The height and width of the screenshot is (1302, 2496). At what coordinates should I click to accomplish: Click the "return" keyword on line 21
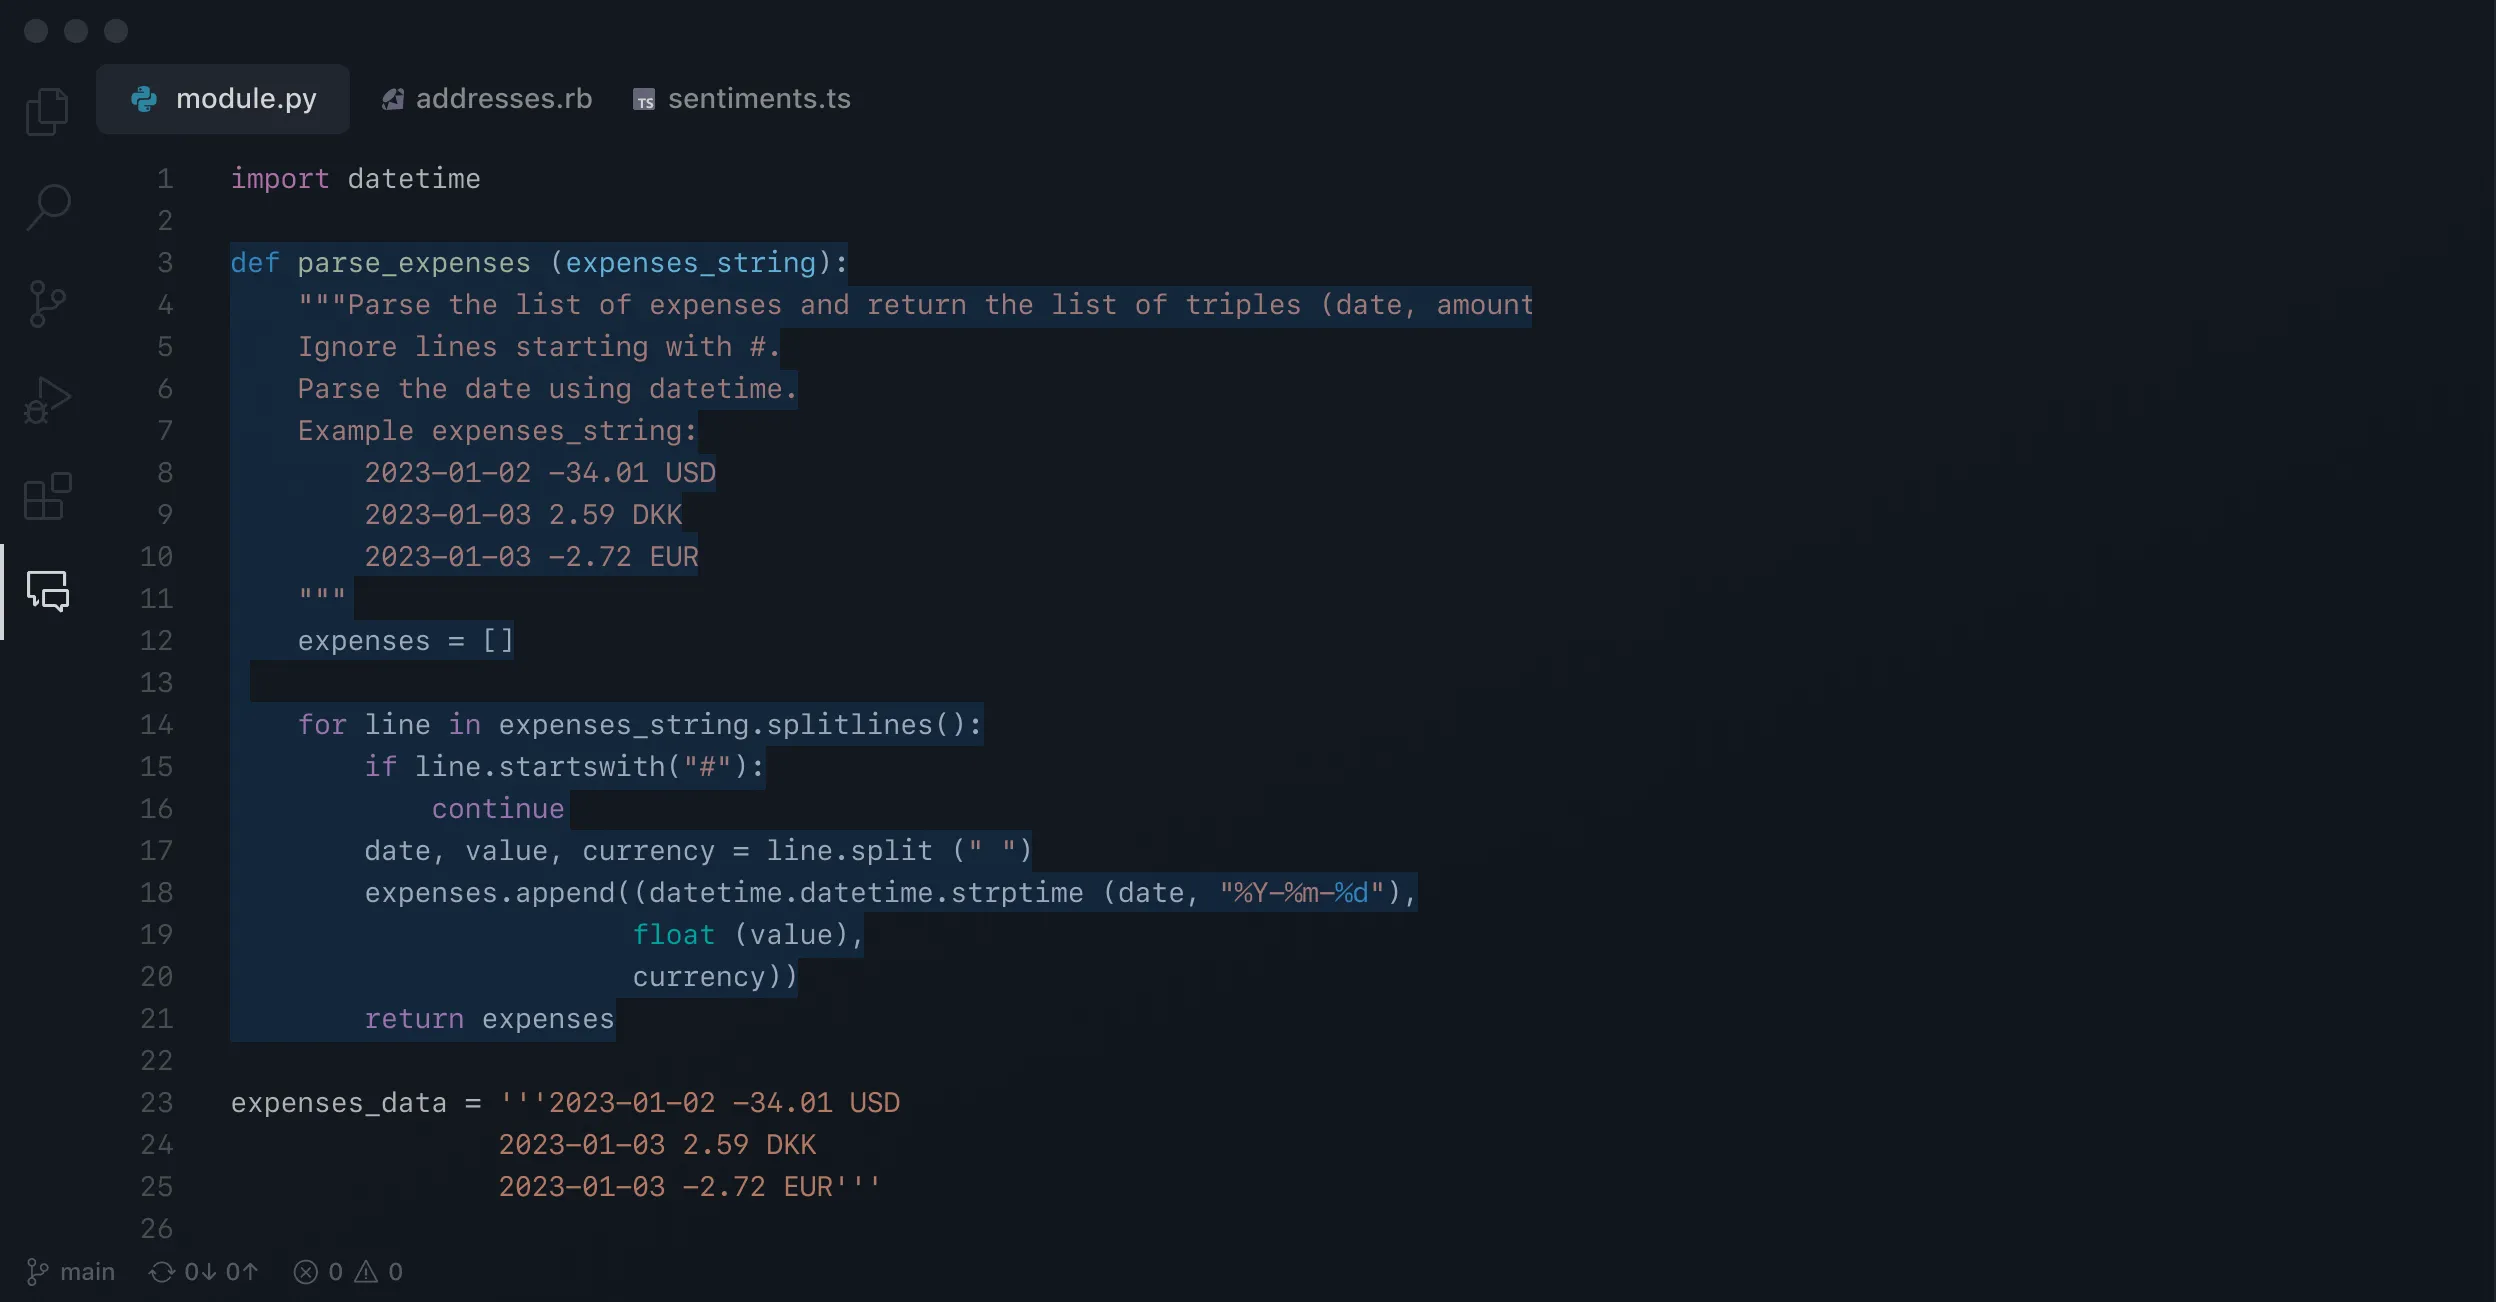[414, 1019]
